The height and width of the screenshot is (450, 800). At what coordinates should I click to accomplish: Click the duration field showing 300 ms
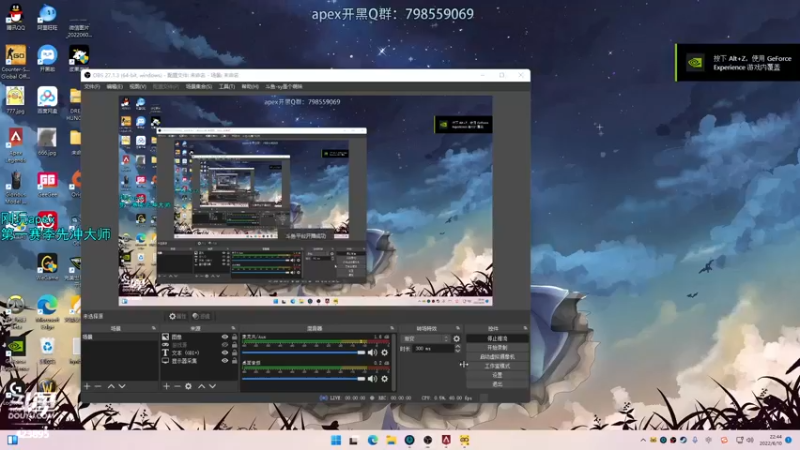click(x=433, y=348)
